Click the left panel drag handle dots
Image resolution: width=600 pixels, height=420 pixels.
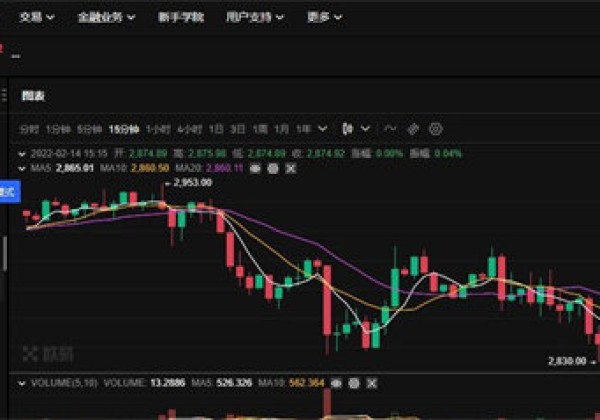pos(4,95)
